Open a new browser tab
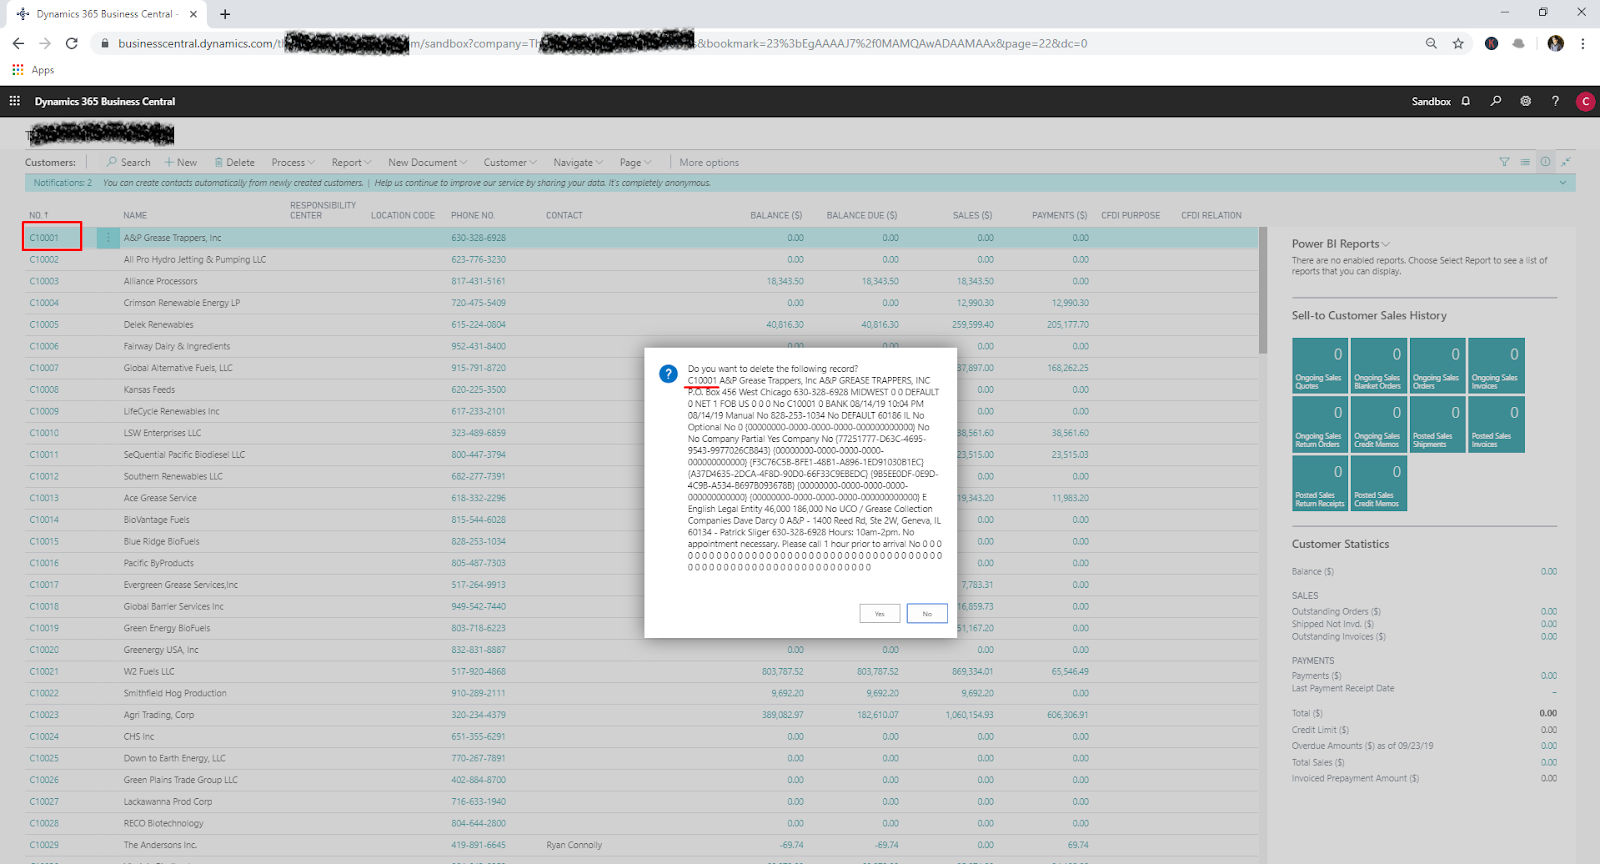The height and width of the screenshot is (864, 1600). (x=225, y=14)
